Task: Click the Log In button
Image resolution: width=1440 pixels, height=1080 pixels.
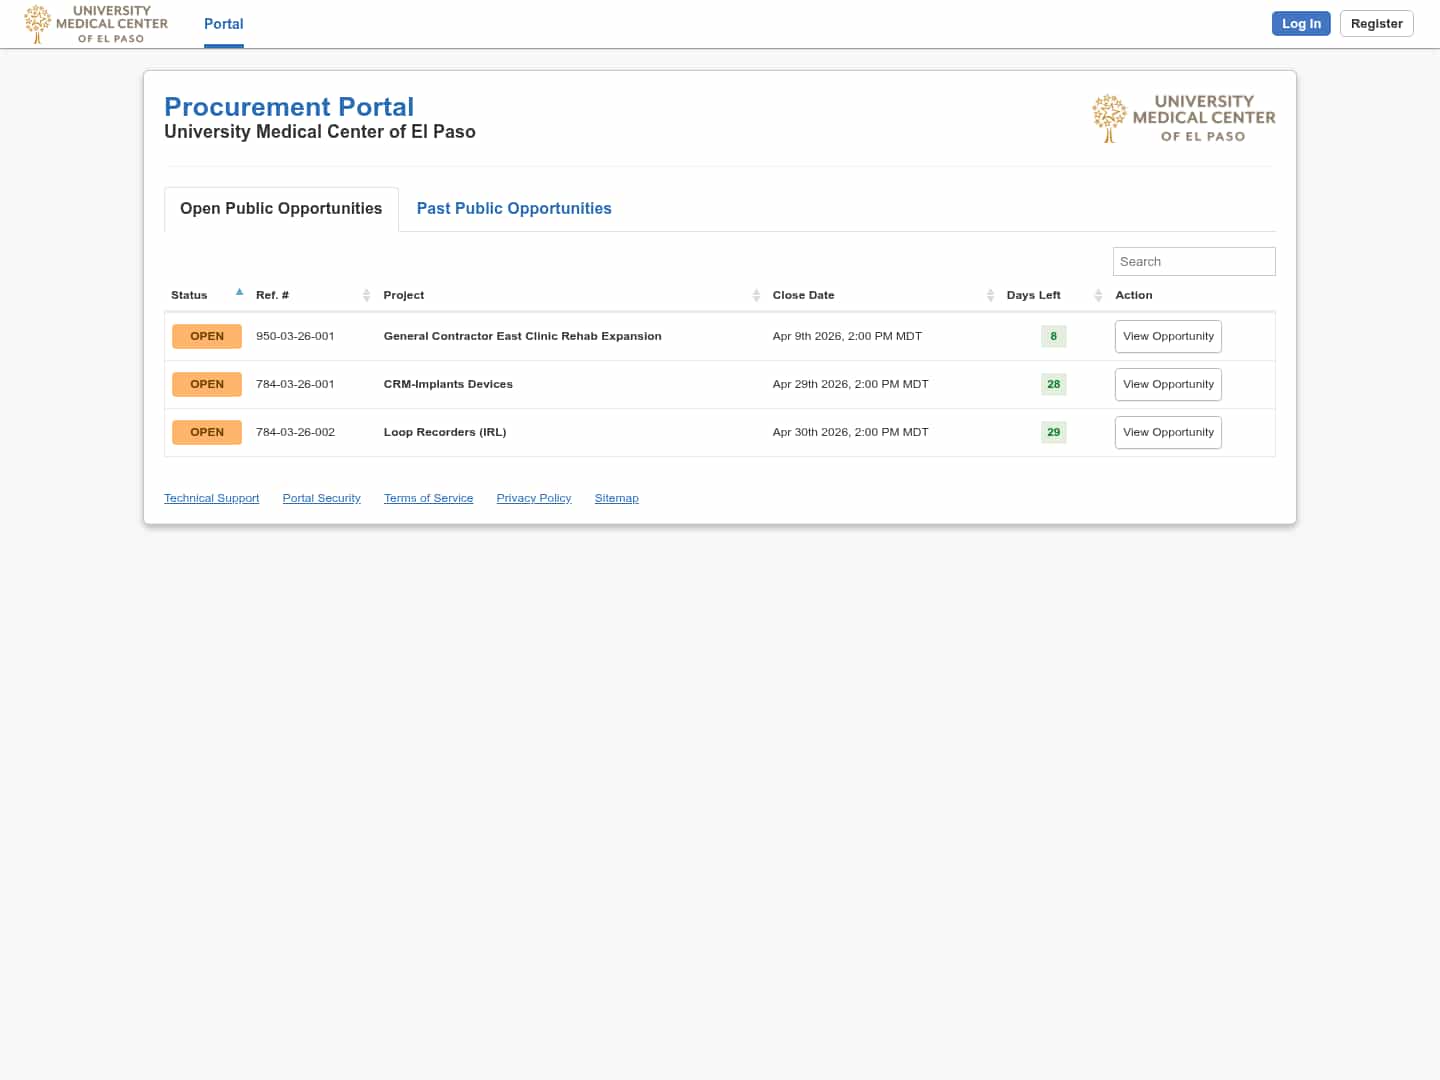Action: point(1301,23)
